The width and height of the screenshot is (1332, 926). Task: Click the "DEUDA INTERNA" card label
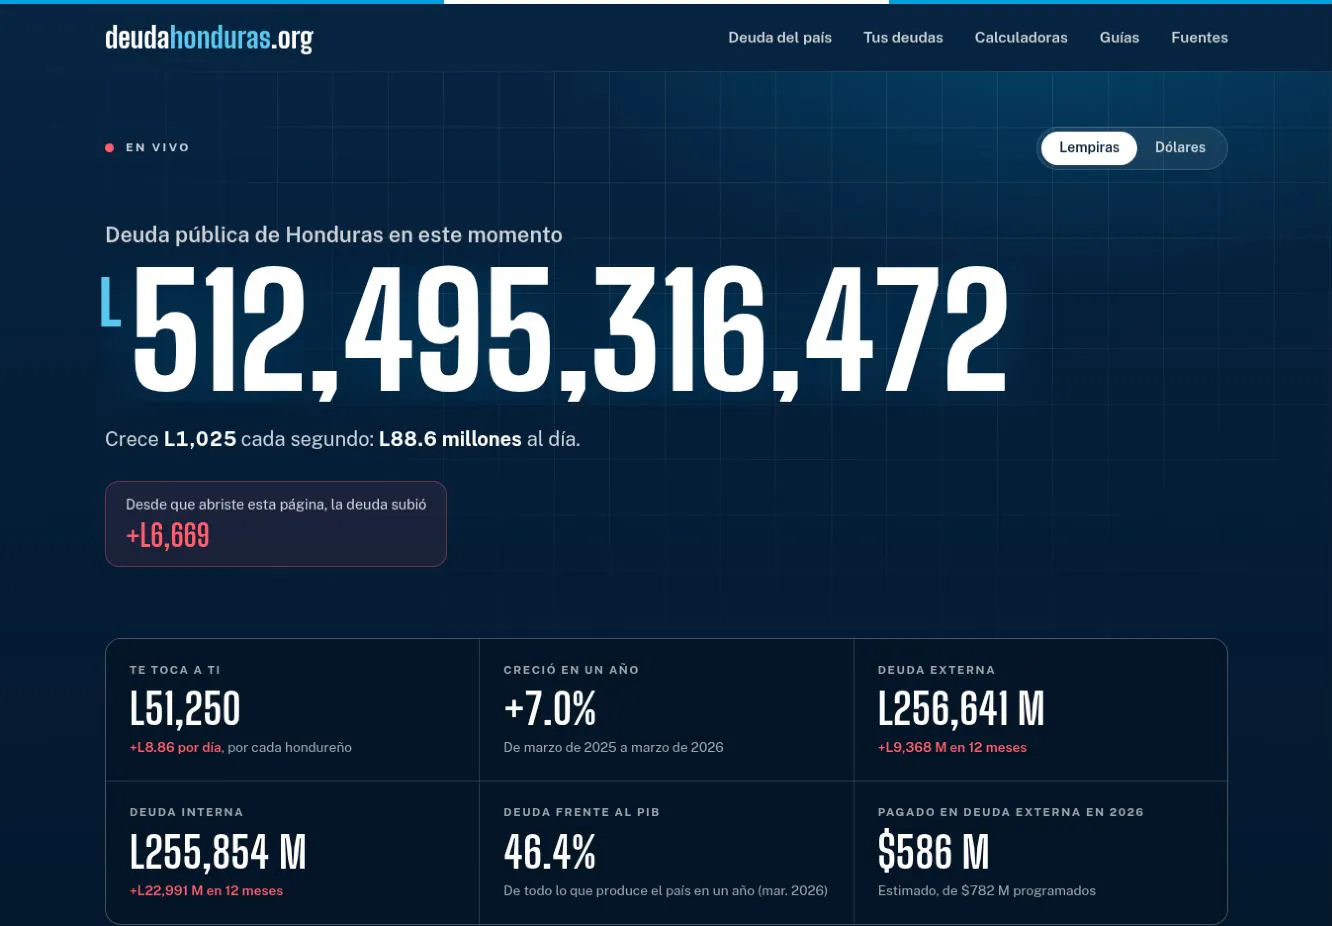pyautogui.click(x=187, y=812)
